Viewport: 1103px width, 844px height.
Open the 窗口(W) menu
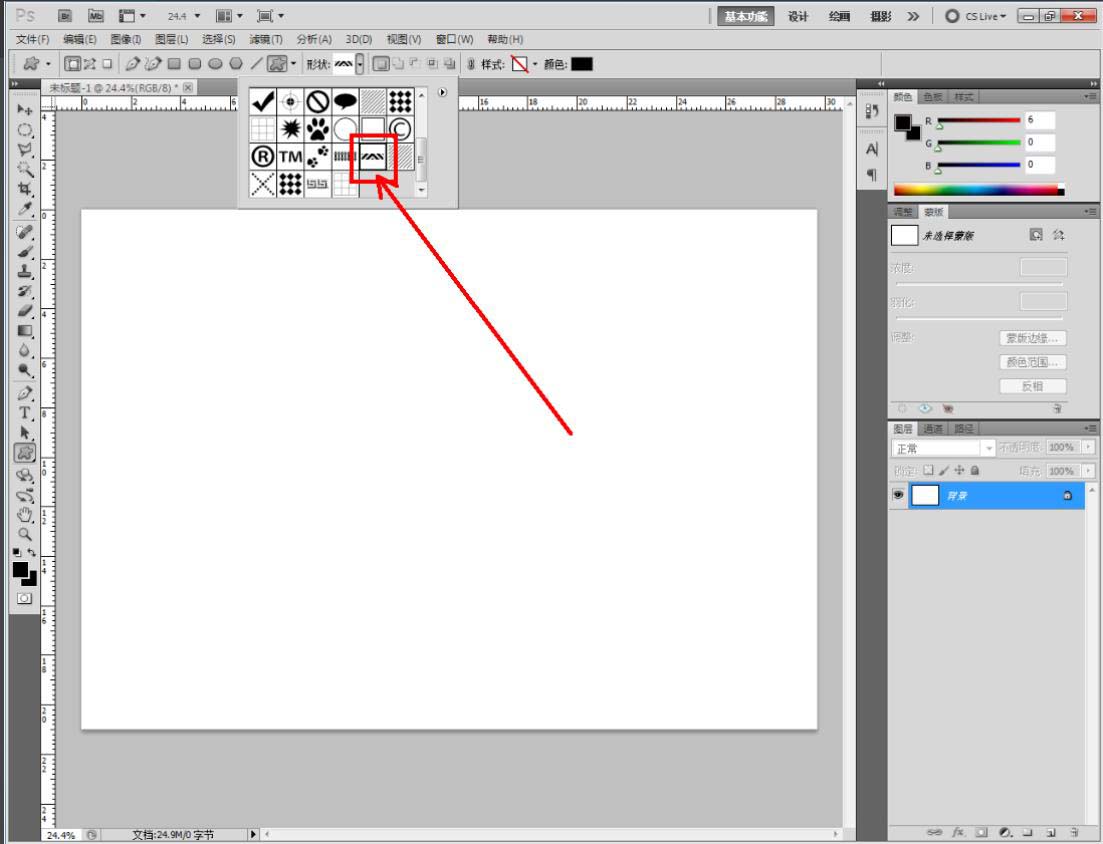(454, 39)
